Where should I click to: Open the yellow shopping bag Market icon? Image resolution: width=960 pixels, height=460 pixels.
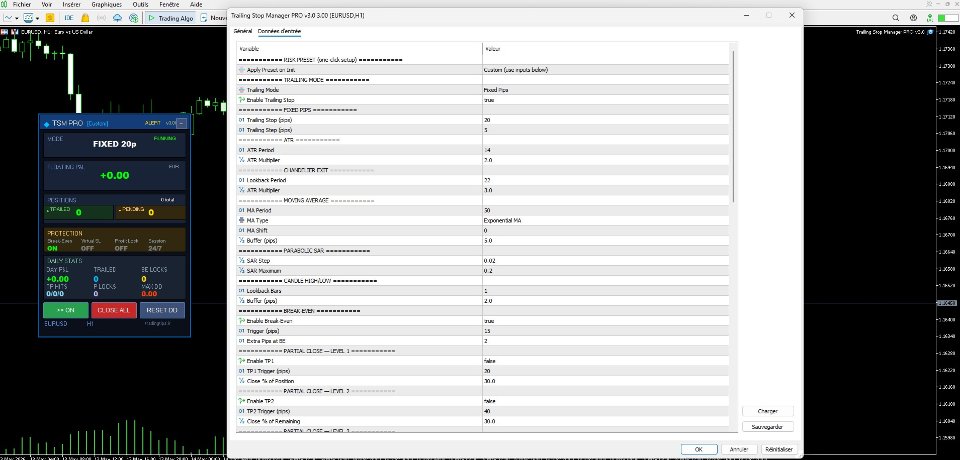85,18
